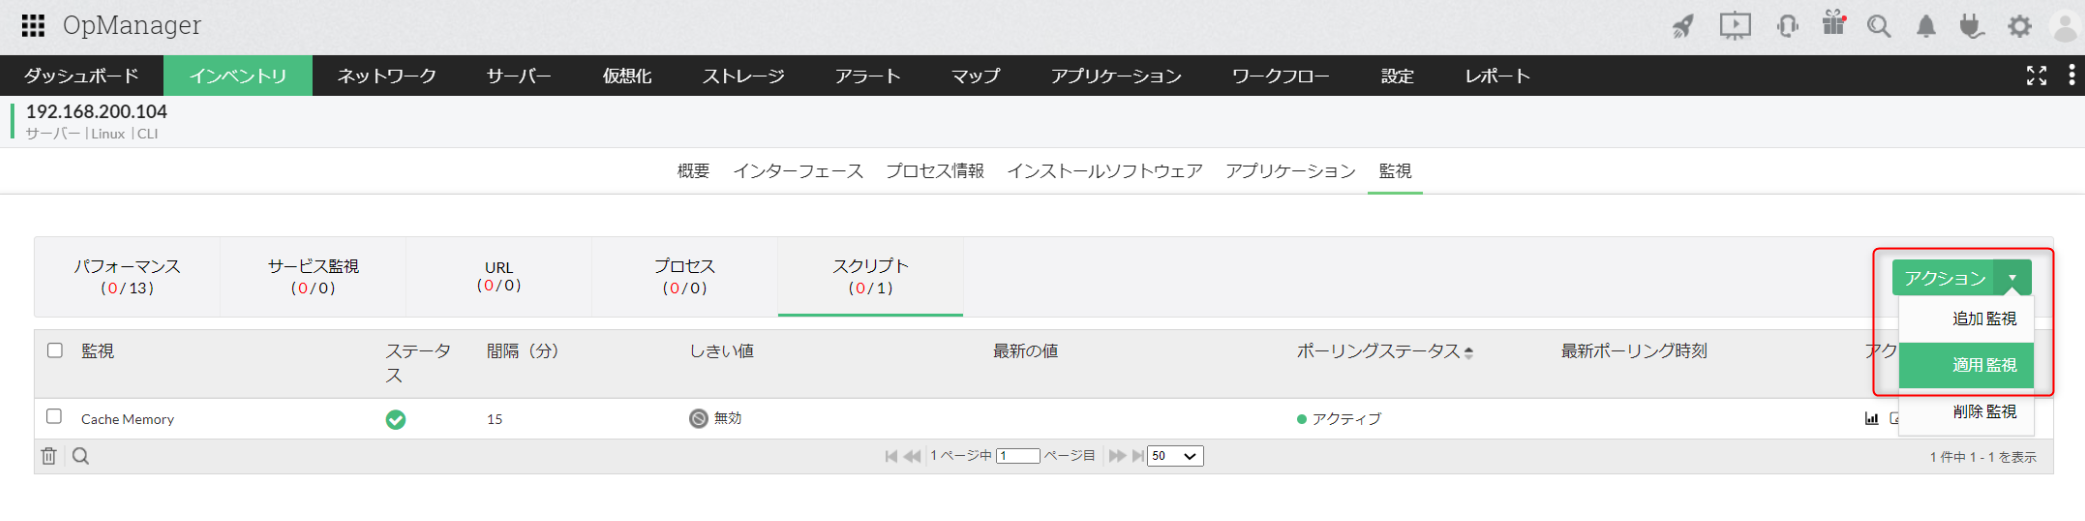Open the rows-per-page 50 dropdown
This screenshot has height=521, width=2085.
pos(1175,456)
